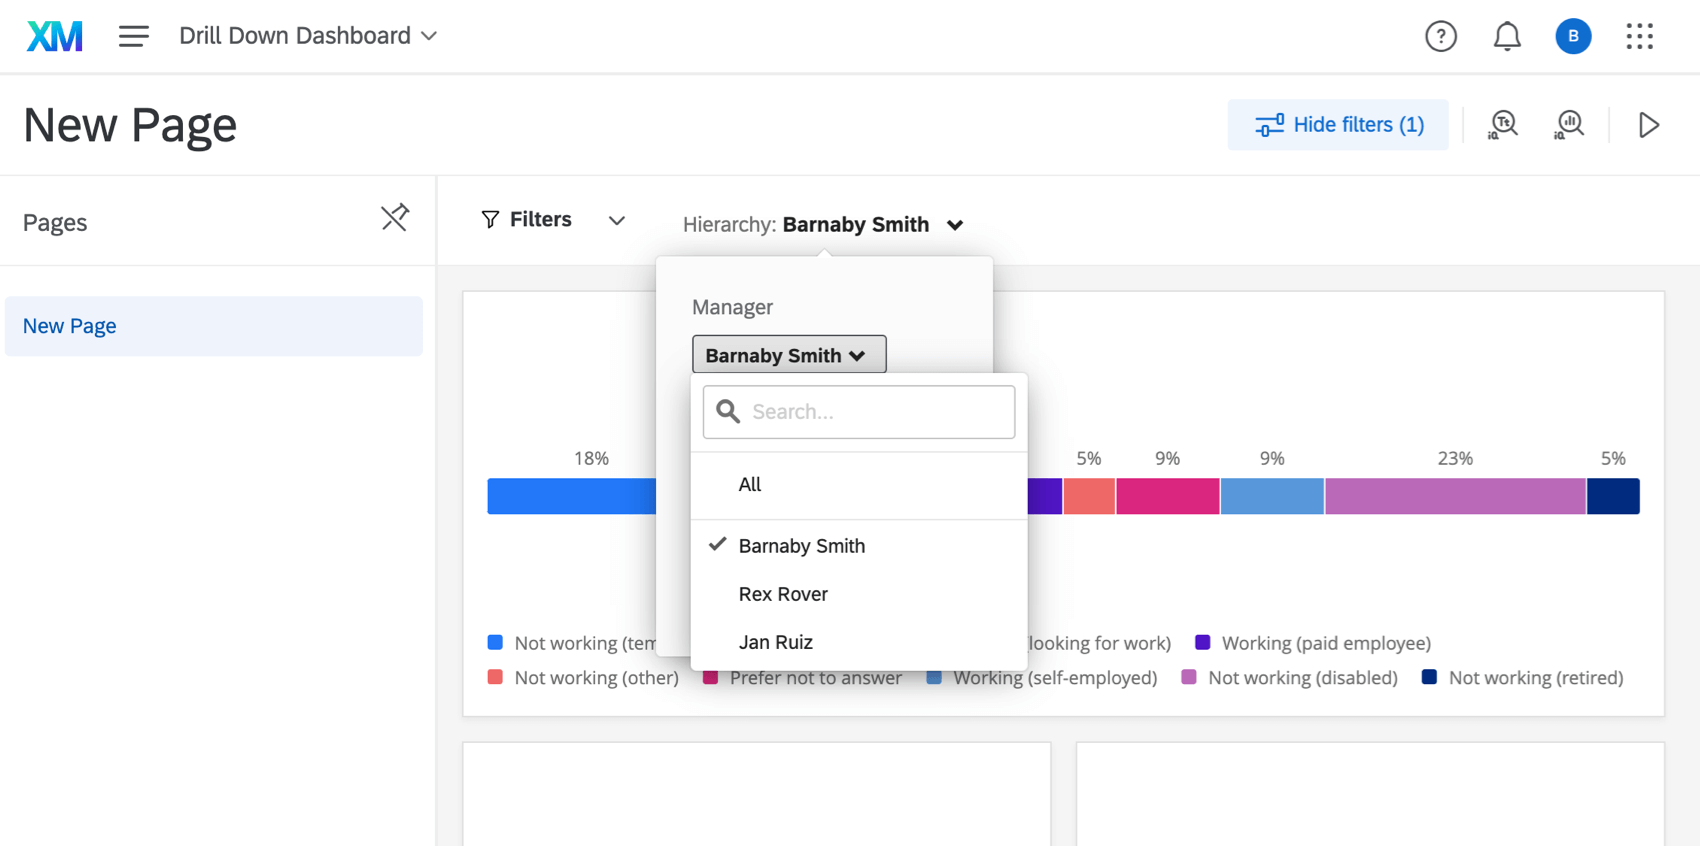
Task: Open the notifications bell
Action: [1506, 36]
